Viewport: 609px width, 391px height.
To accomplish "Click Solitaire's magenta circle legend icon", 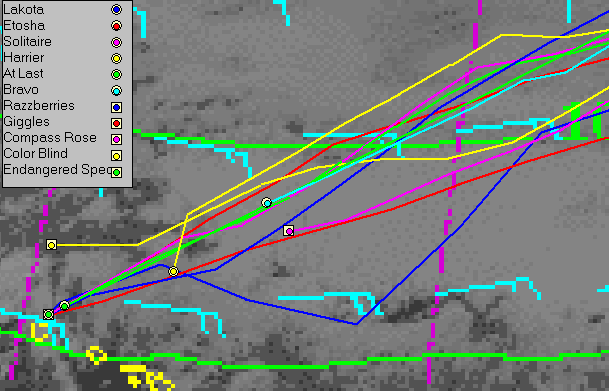I will [116, 42].
